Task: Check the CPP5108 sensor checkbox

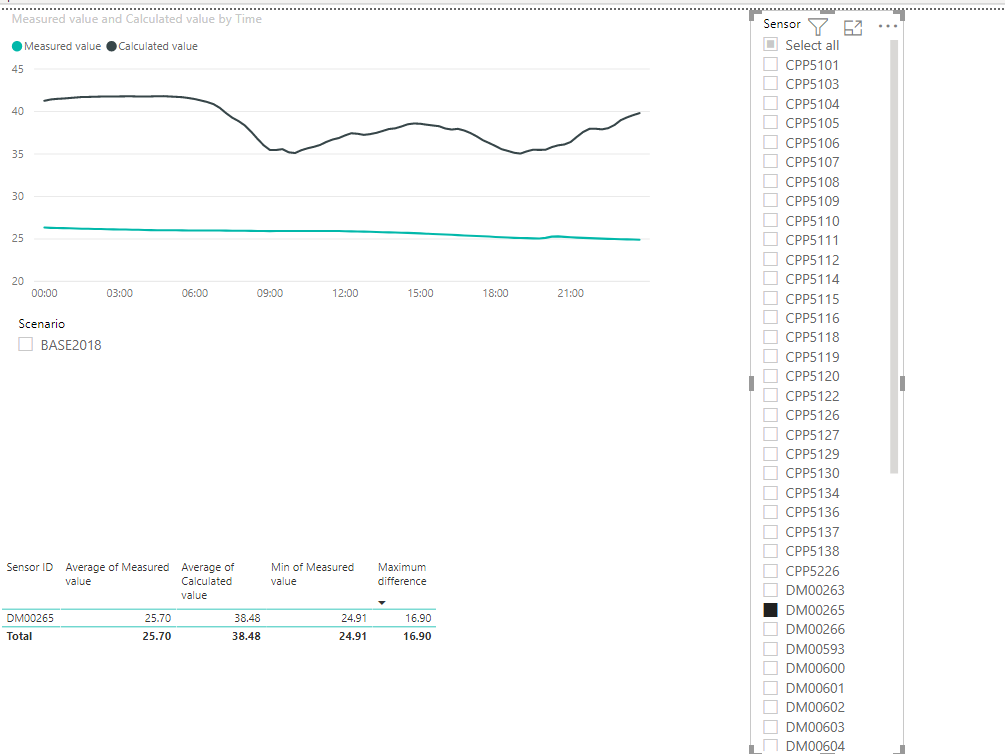Action: [770, 181]
